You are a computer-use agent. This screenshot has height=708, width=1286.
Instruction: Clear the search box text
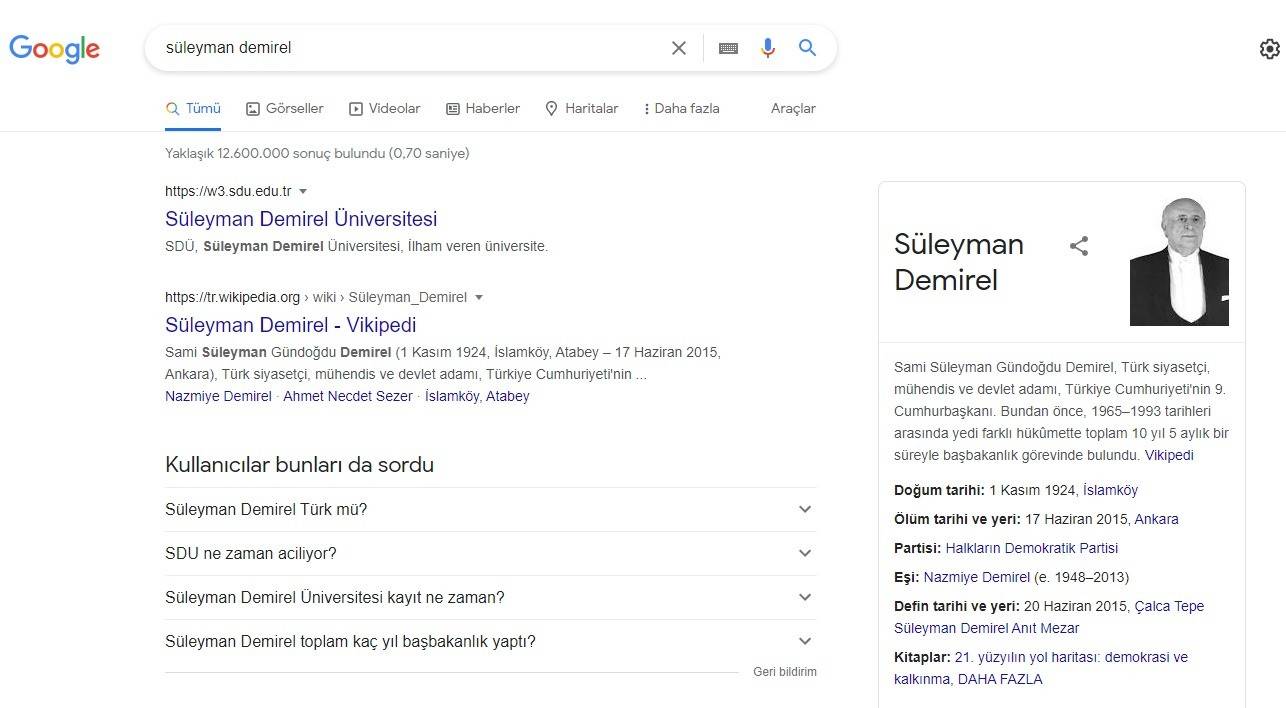tap(678, 48)
